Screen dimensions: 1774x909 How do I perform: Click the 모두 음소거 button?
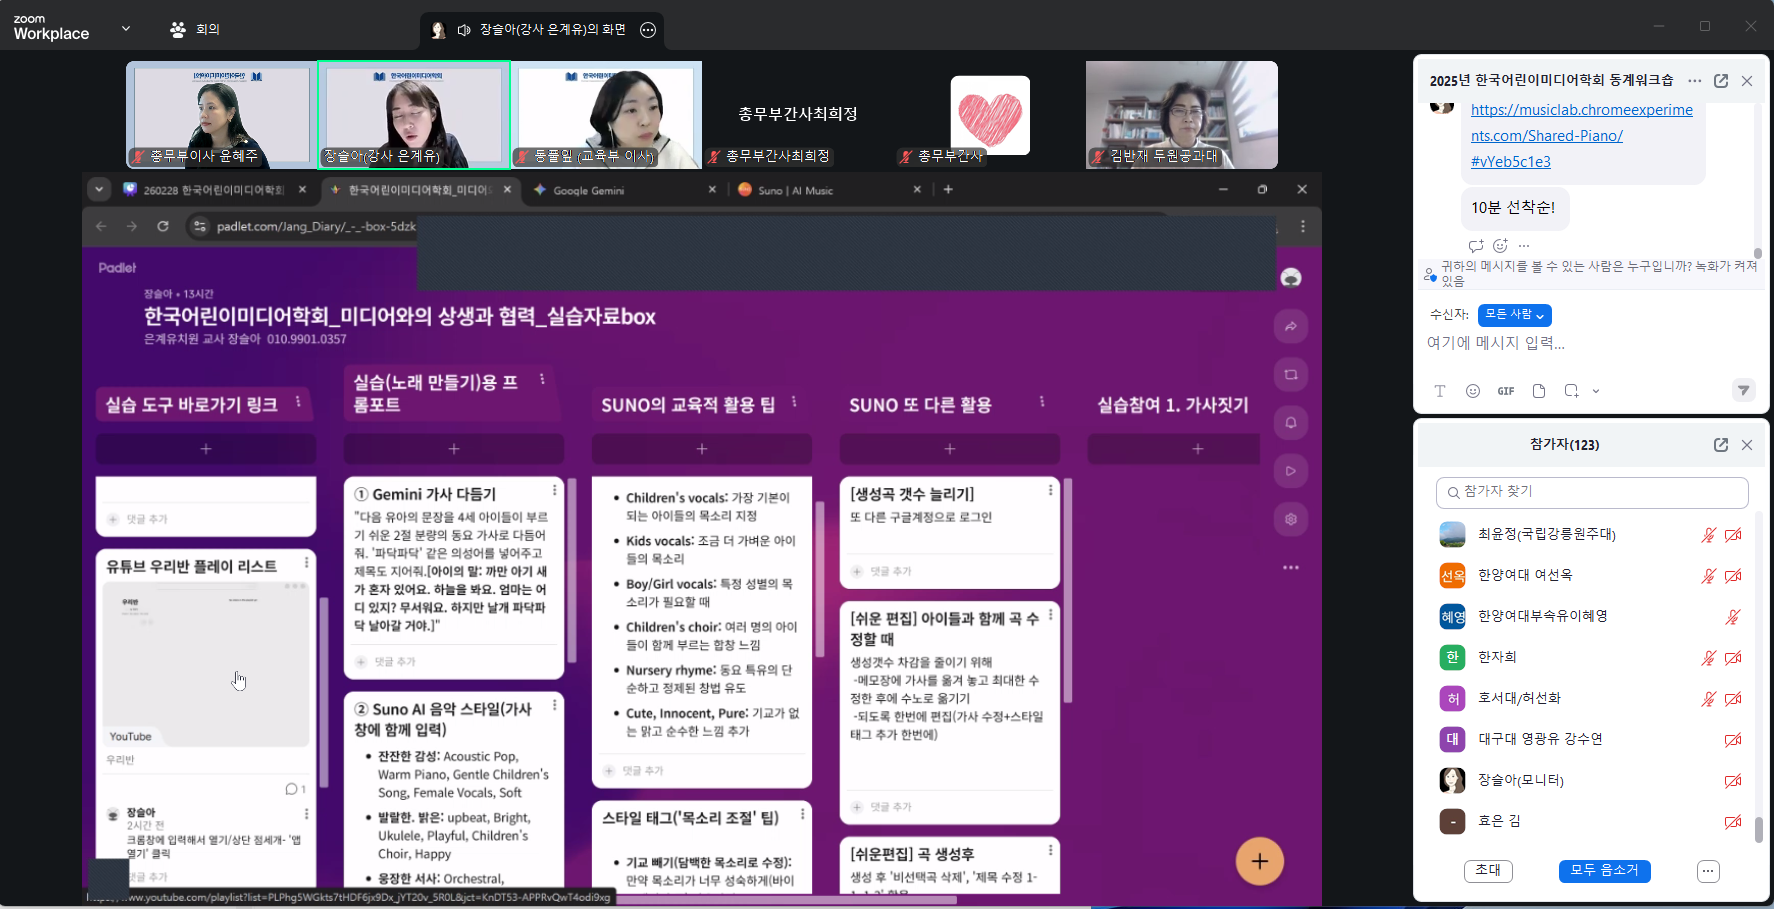click(x=1604, y=871)
